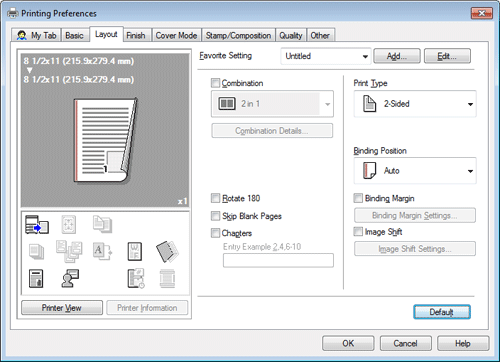This screenshot has height=362, width=500.
Task: Open the Quality tab
Action: pyautogui.click(x=291, y=35)
